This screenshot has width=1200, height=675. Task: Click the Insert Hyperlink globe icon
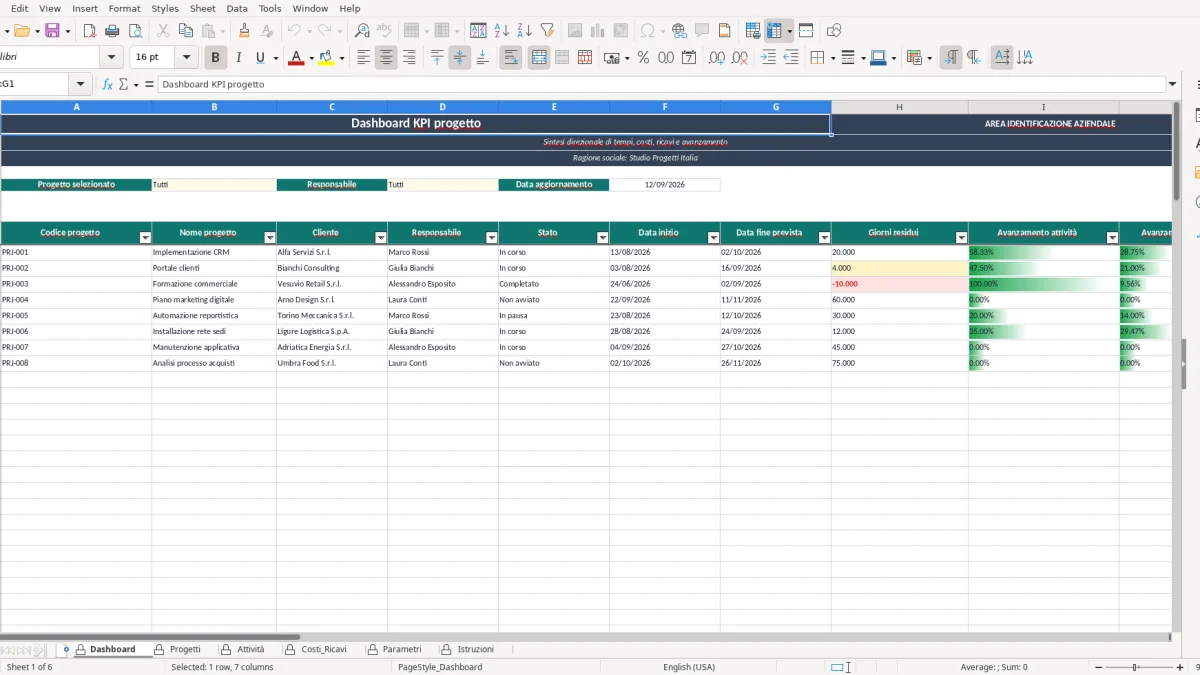click(679, 31)
